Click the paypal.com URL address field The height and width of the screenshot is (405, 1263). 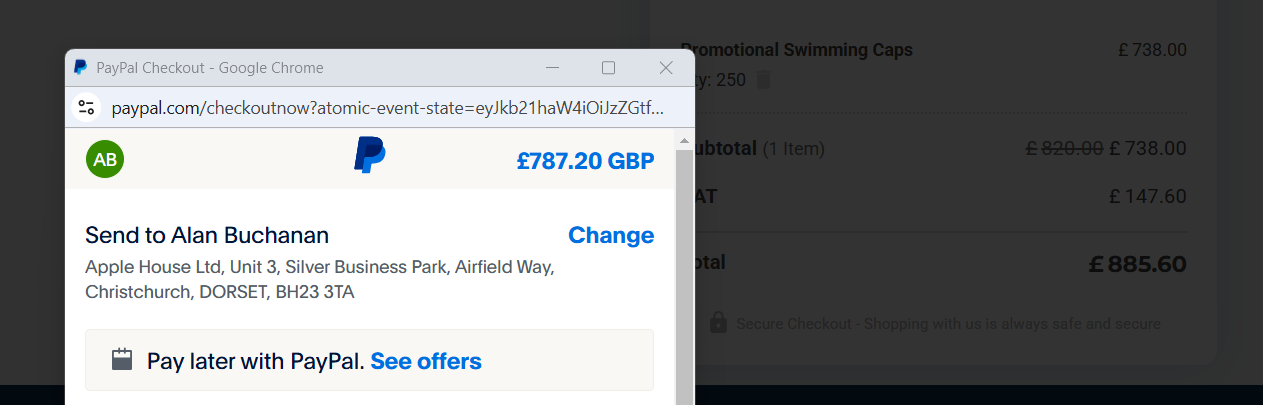pyautogui.click(x=387, y=108)
